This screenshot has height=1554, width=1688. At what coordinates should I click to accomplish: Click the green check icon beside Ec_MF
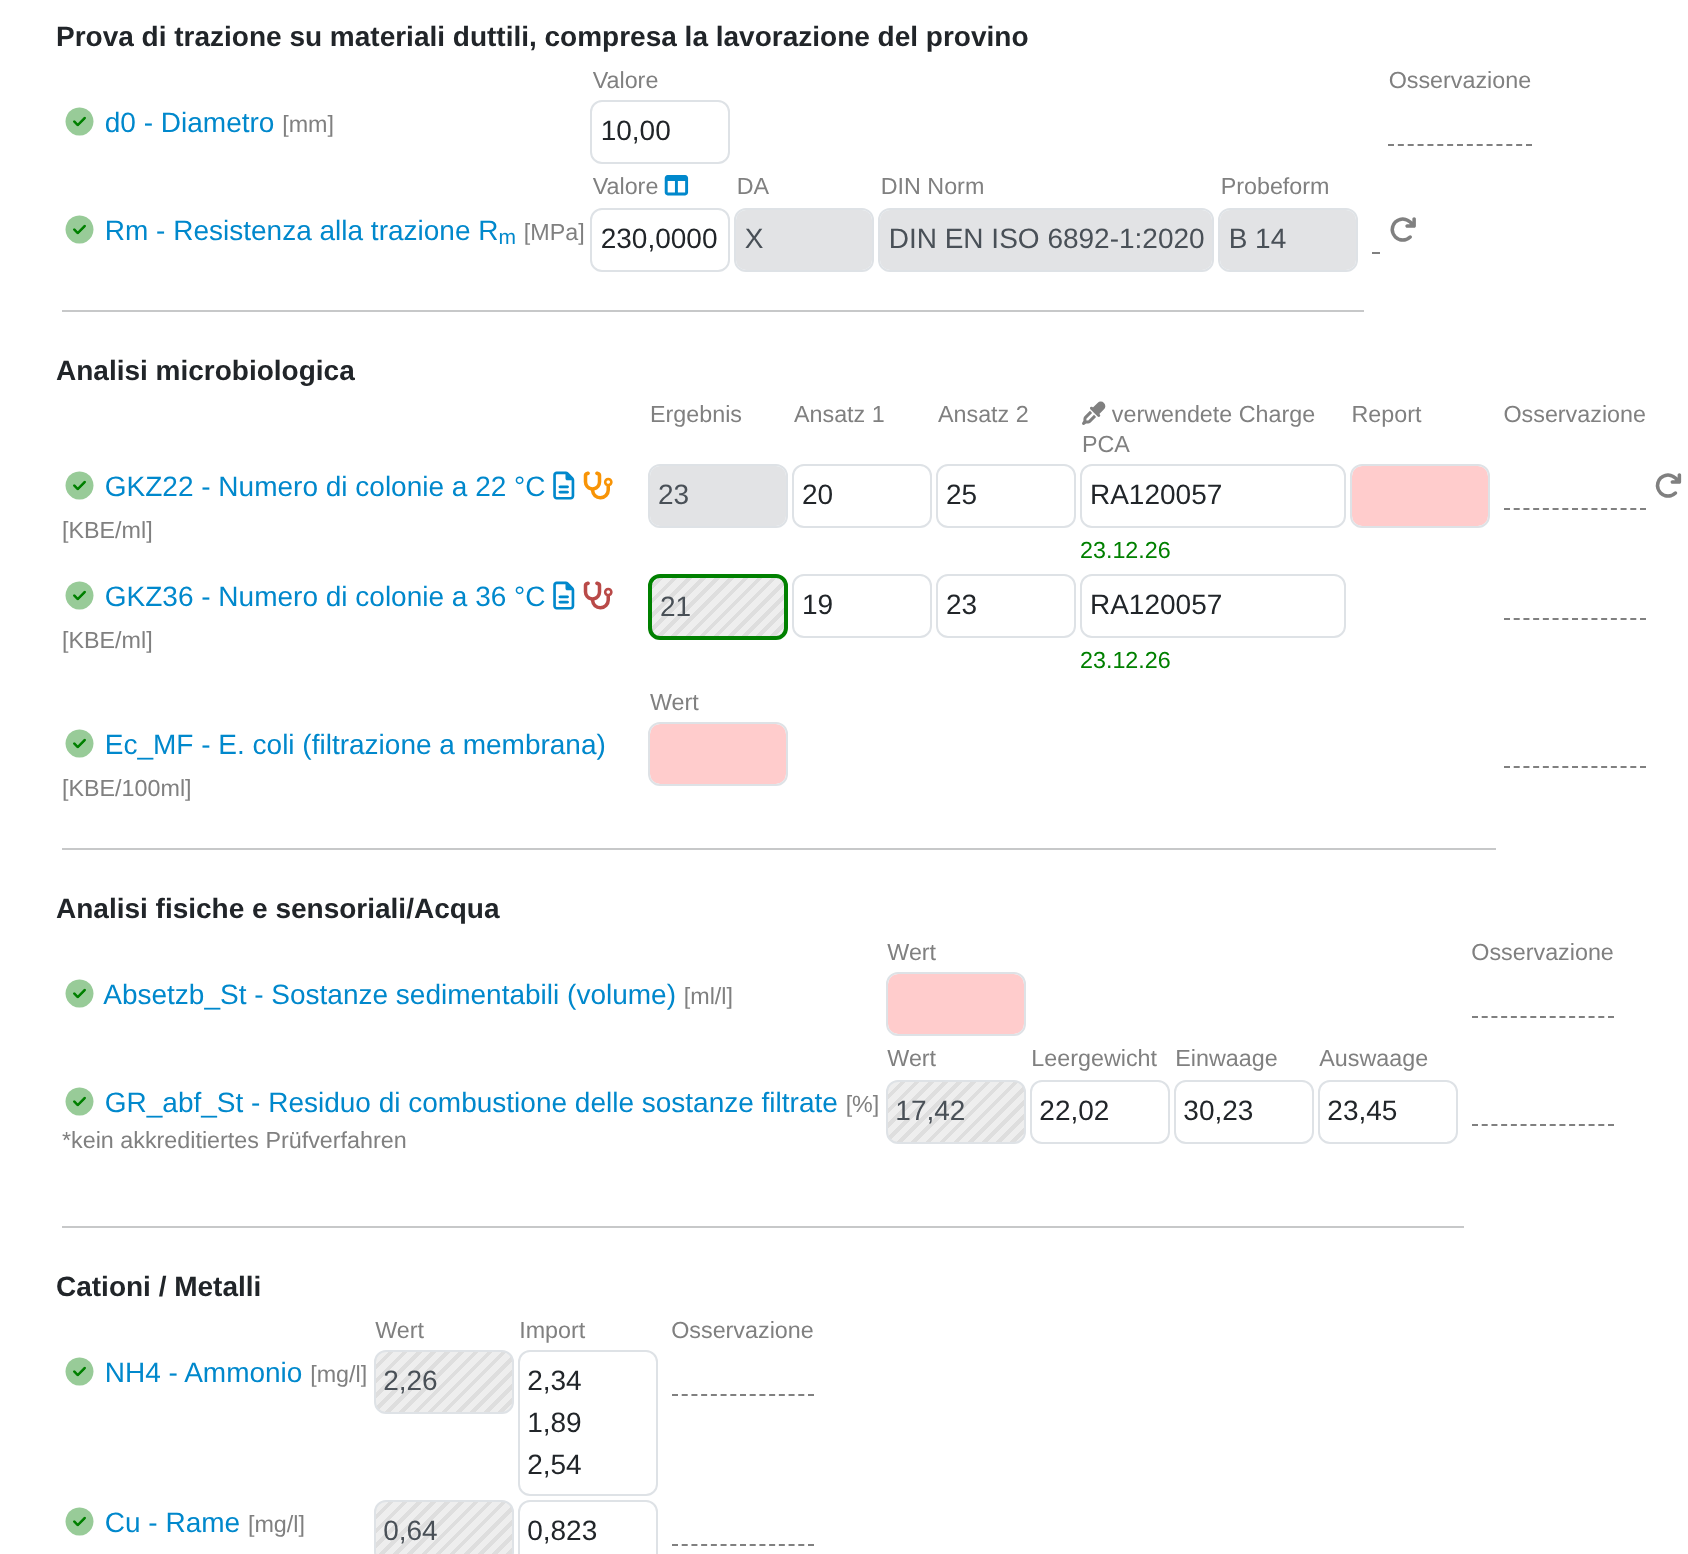pos(79,744)
